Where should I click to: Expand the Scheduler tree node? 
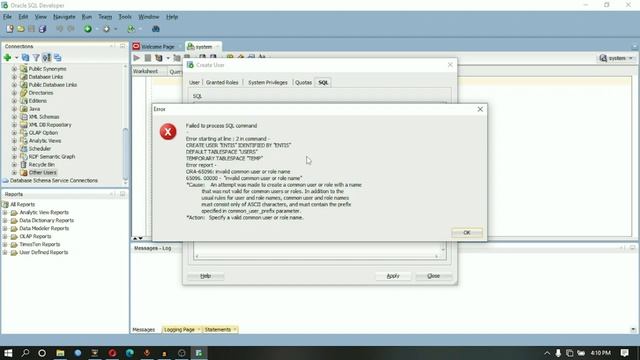(14, 149)
